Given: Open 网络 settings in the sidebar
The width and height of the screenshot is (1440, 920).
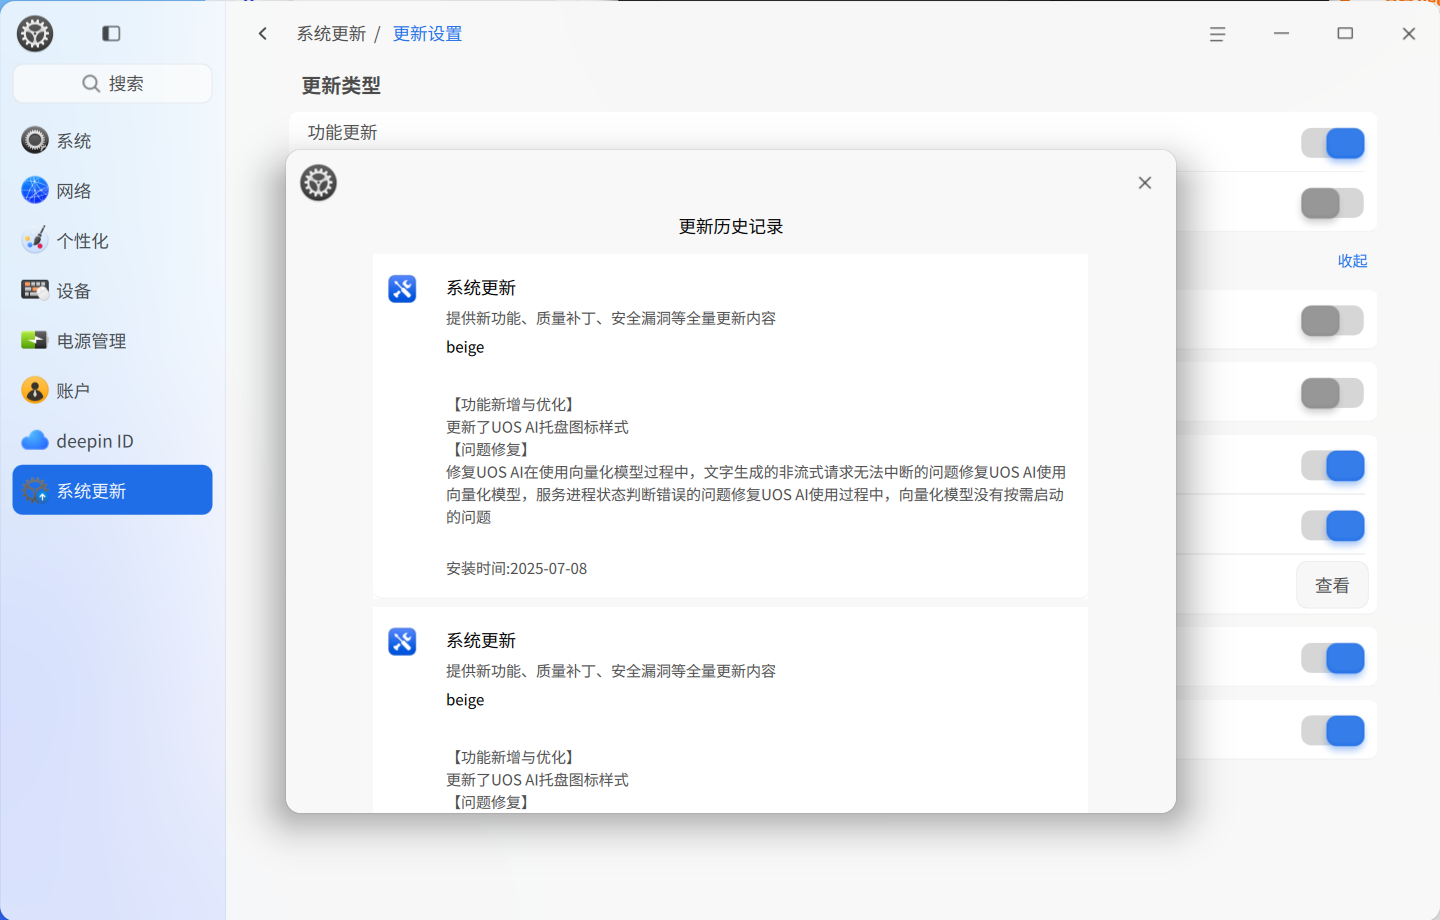Looking at the screenshot, I should click(x=112, y=191).
